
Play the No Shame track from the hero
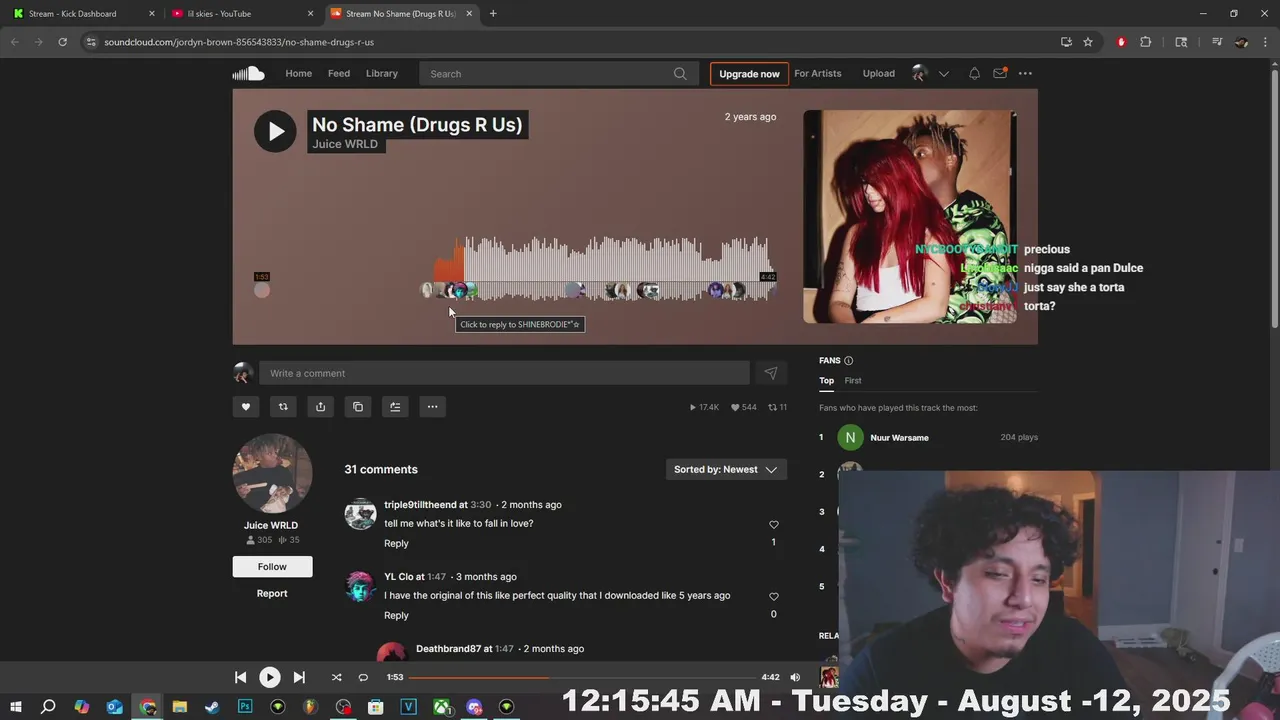(x=275, y=131)
